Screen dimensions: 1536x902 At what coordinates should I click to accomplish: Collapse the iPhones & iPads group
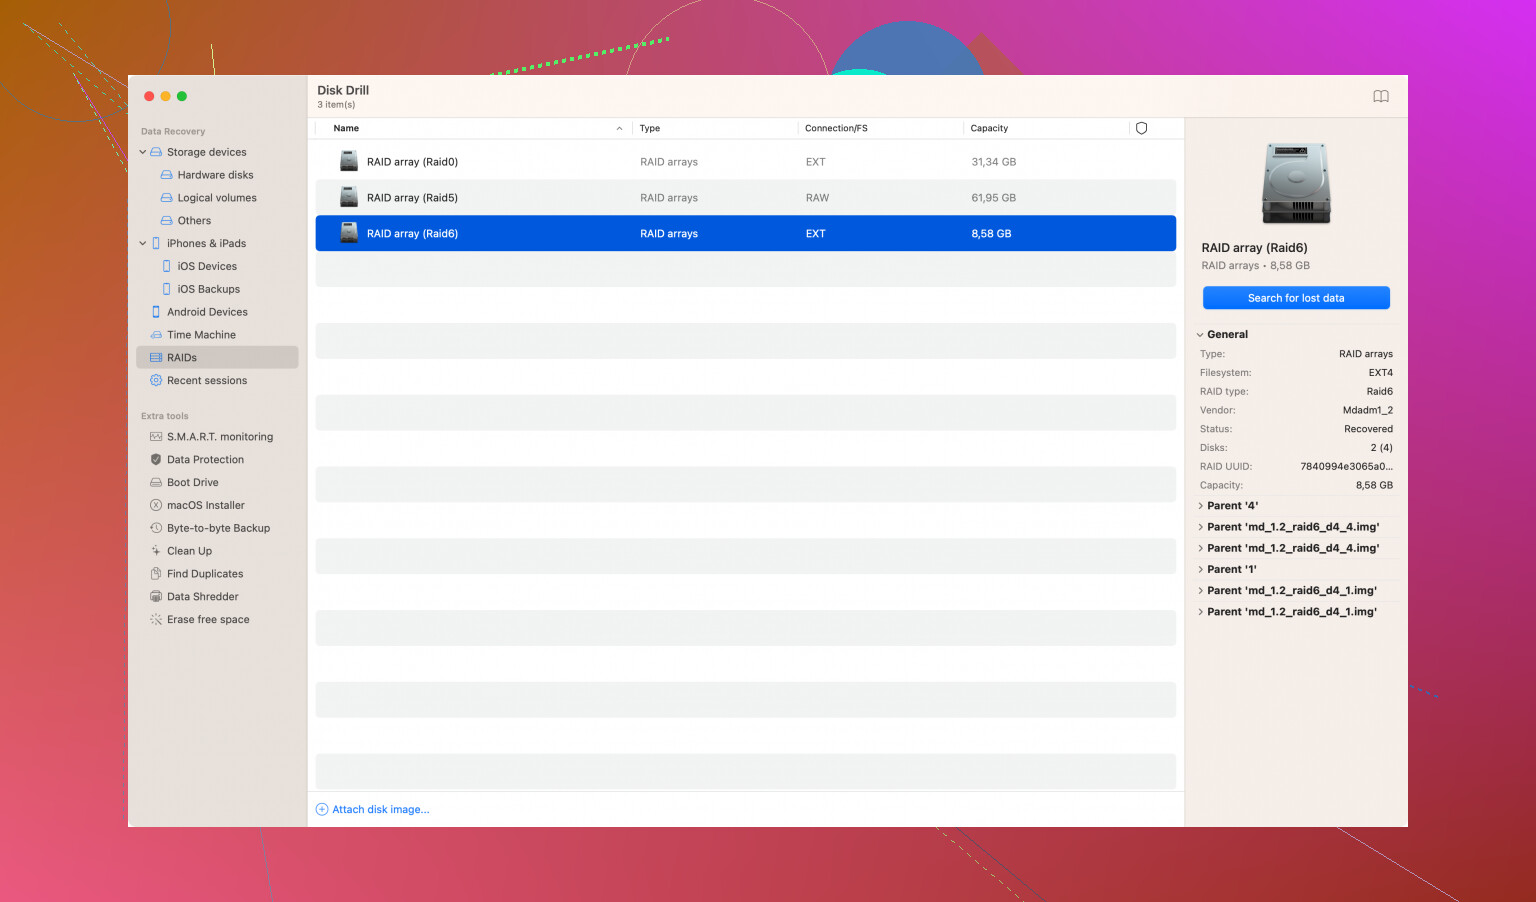(143, 244)
